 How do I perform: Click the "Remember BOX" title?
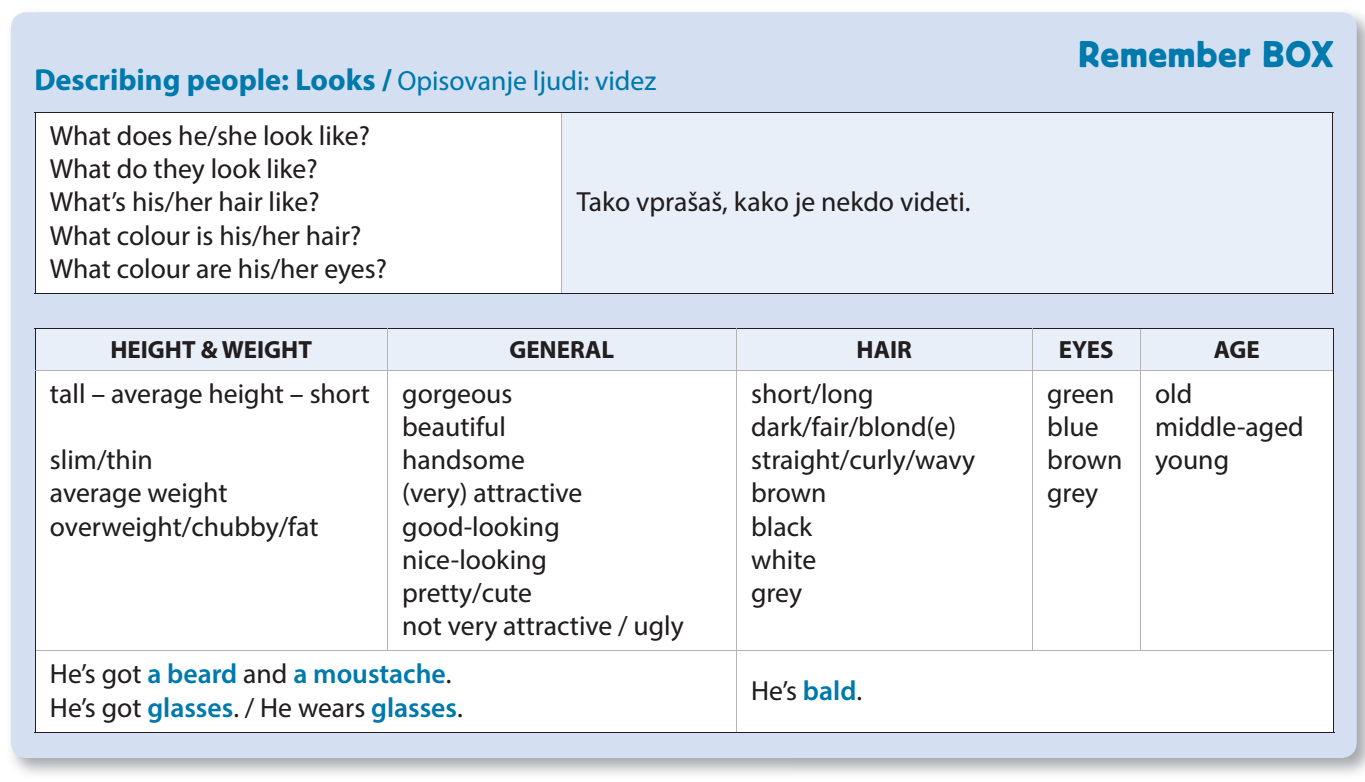1205,55
